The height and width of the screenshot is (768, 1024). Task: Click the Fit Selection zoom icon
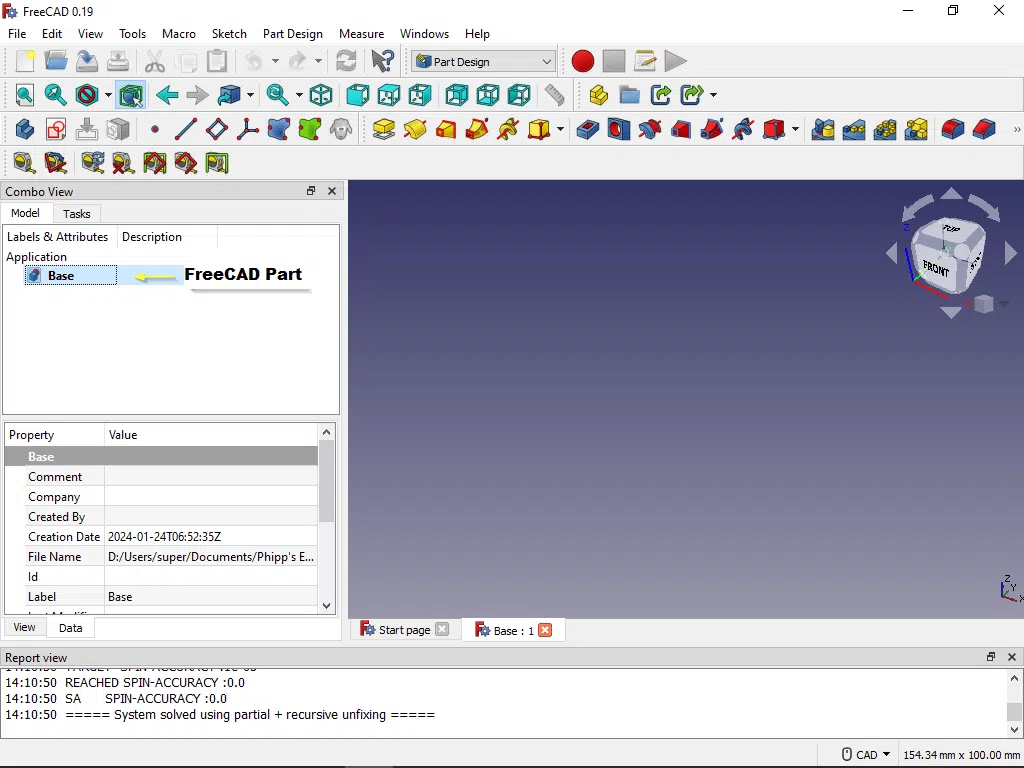(56, 95)
